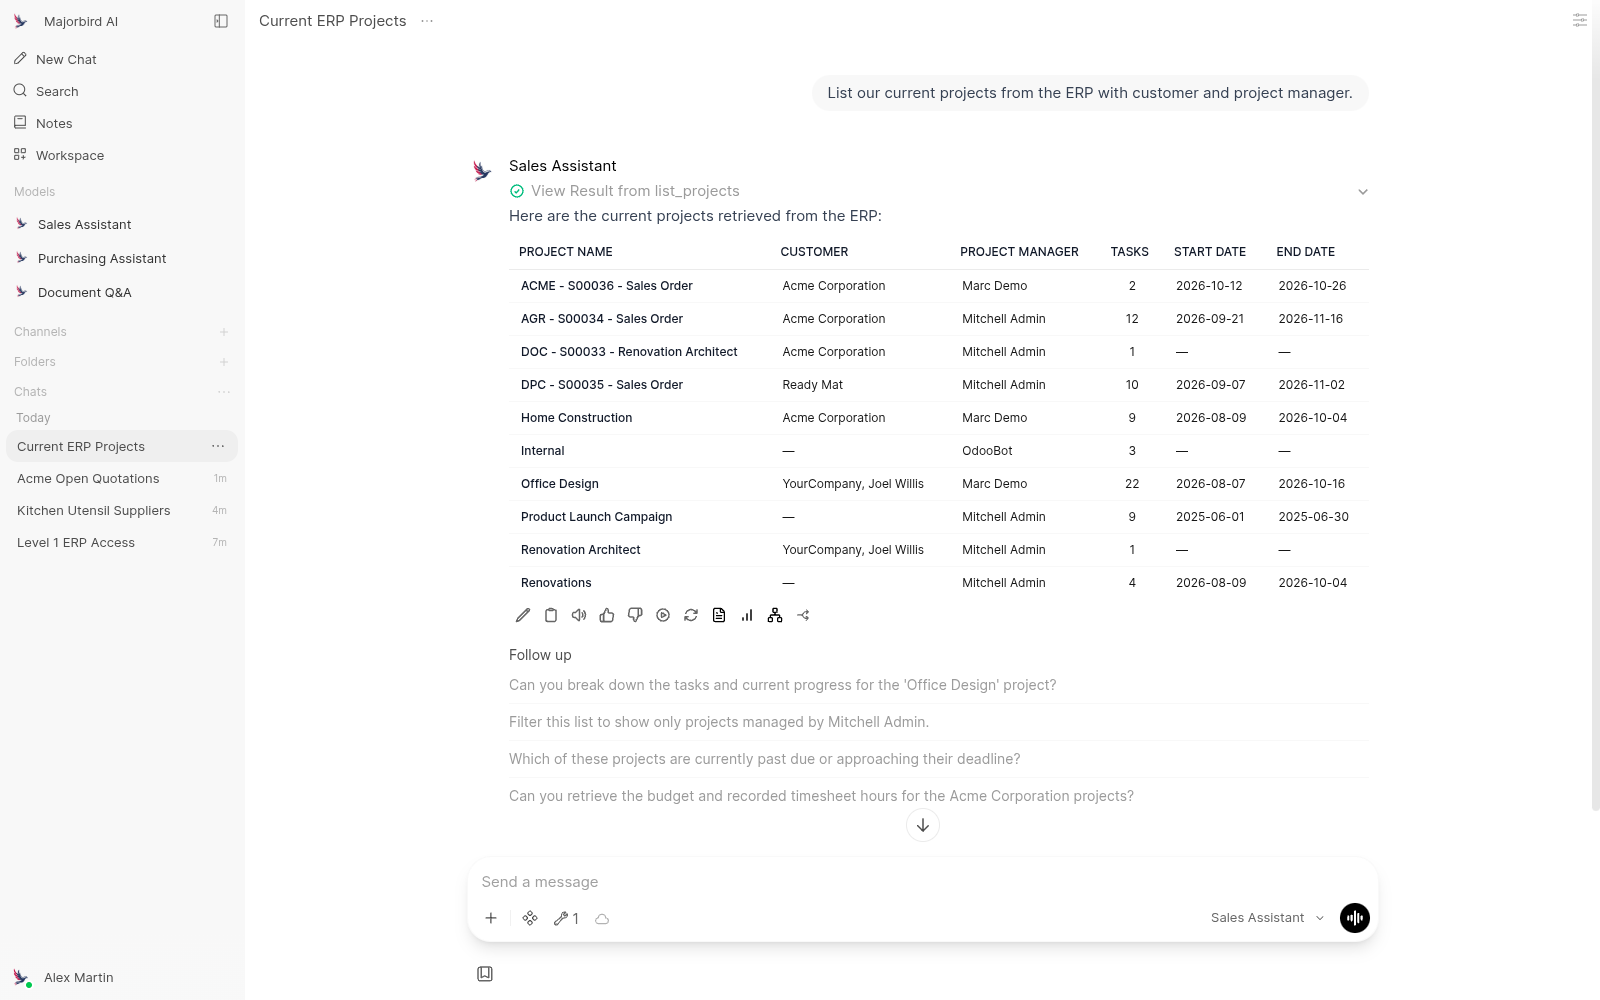This screenshot has width=1600, height=1000.
Task: Click the hierarchy diagram icon under the response
Action: click(x=775, y=615)
